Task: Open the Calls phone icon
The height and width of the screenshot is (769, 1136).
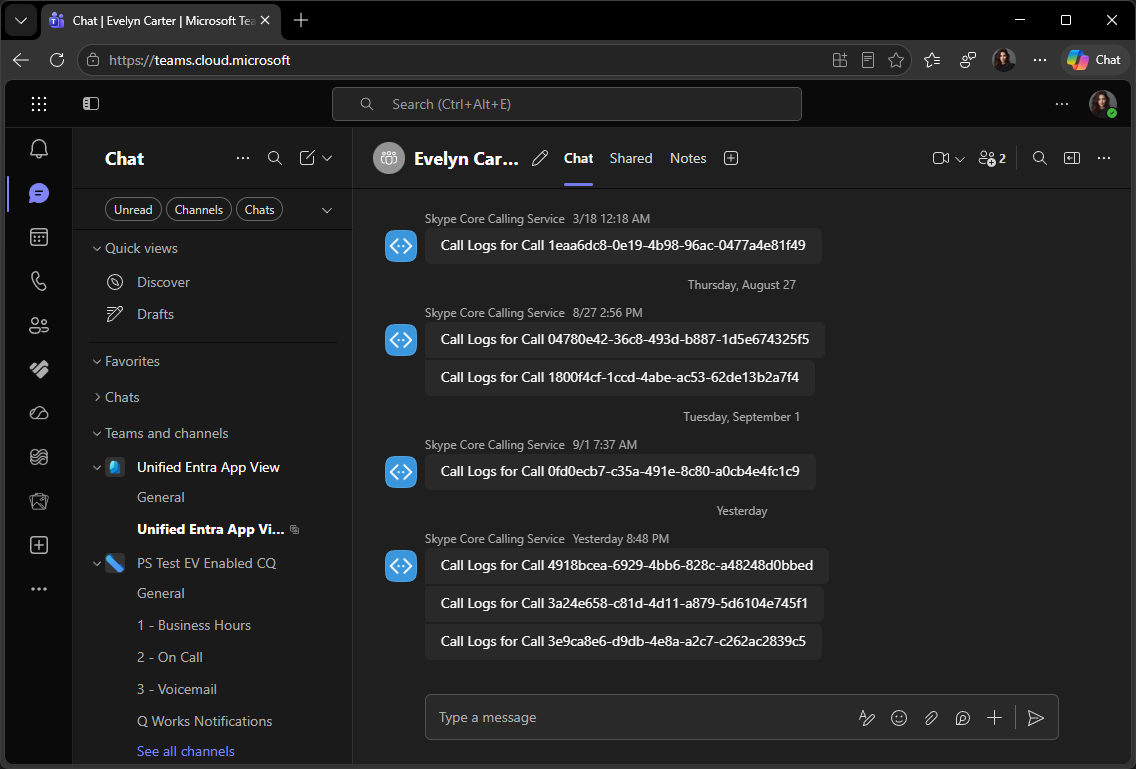Action: tap(39, 281)
